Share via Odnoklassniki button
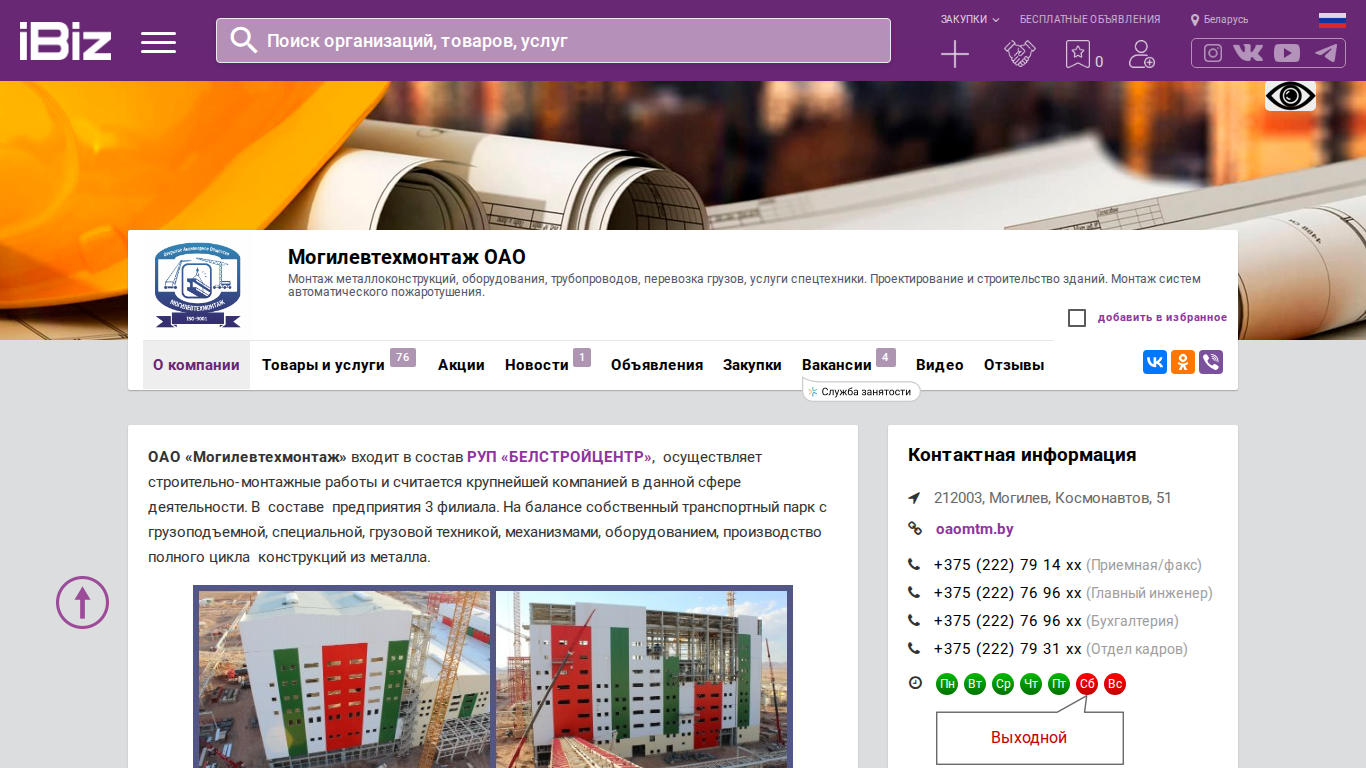Image resolution: width=1366 pixels, height=768 pixels. click(1183, 362)
